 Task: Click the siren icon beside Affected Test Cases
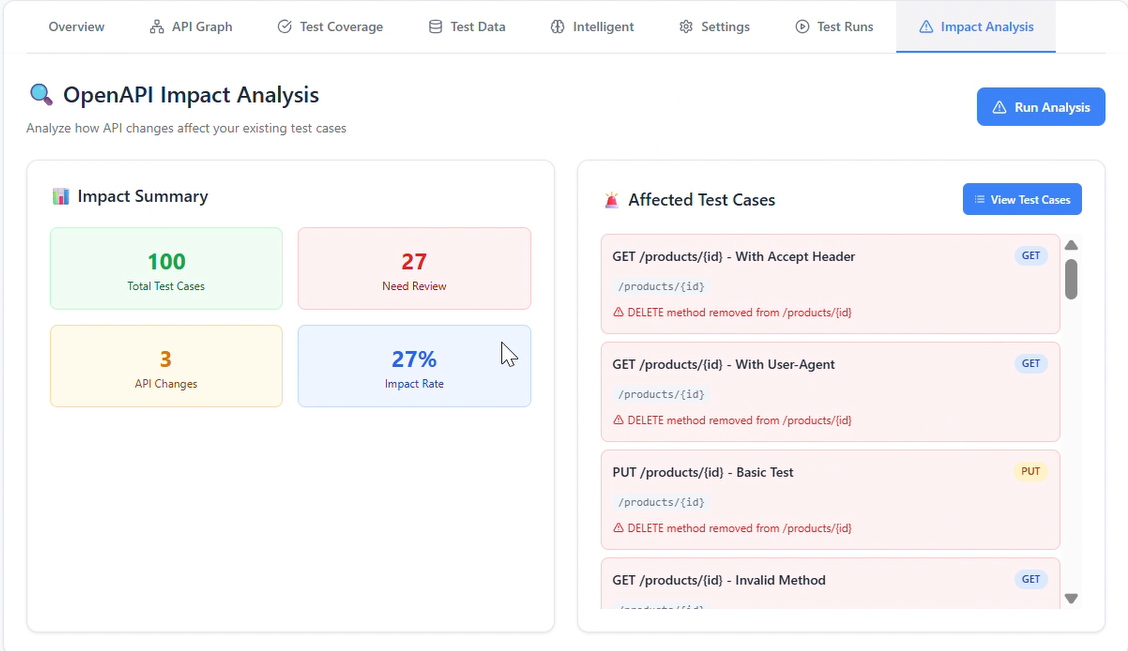click(x=612, y=199)
